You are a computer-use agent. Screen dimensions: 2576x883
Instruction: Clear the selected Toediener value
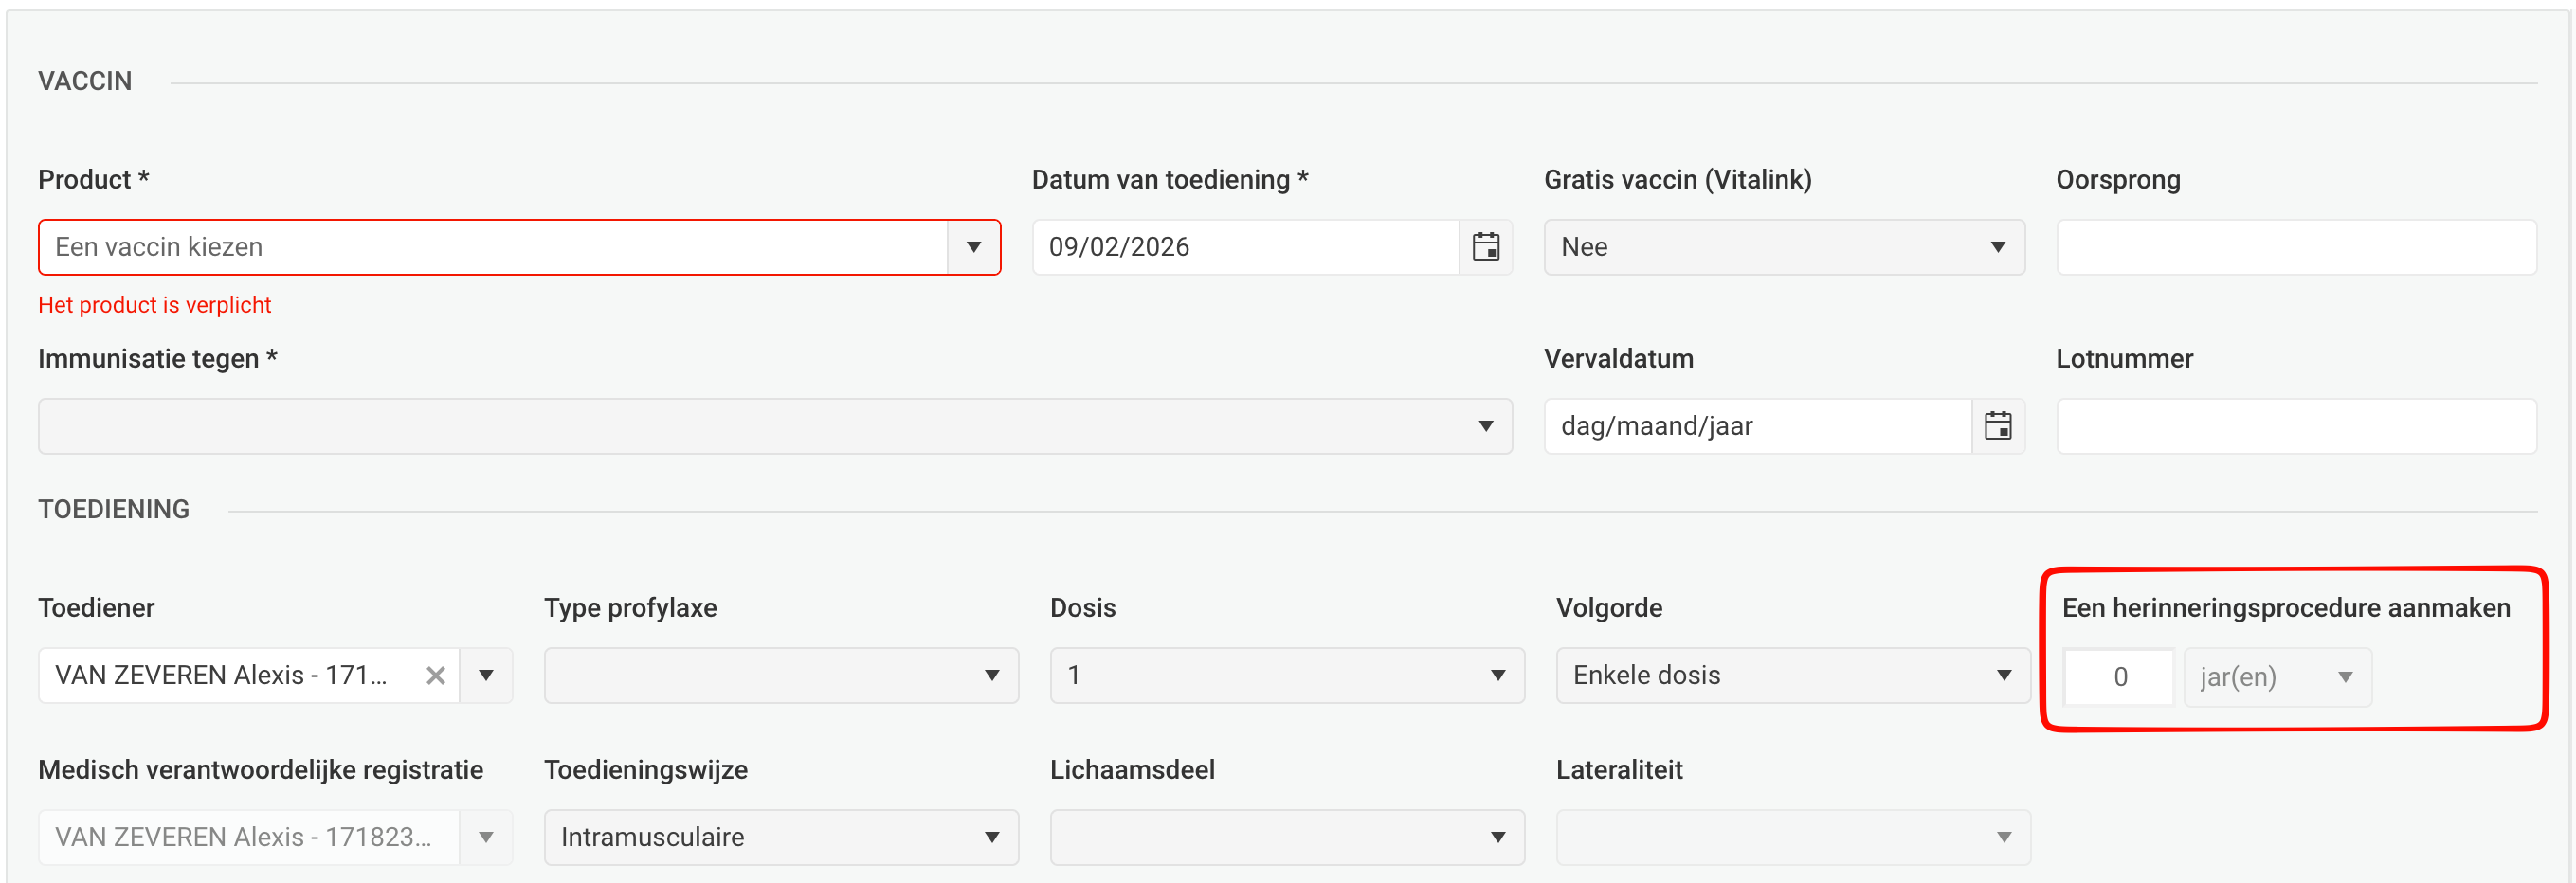point(435,676)
